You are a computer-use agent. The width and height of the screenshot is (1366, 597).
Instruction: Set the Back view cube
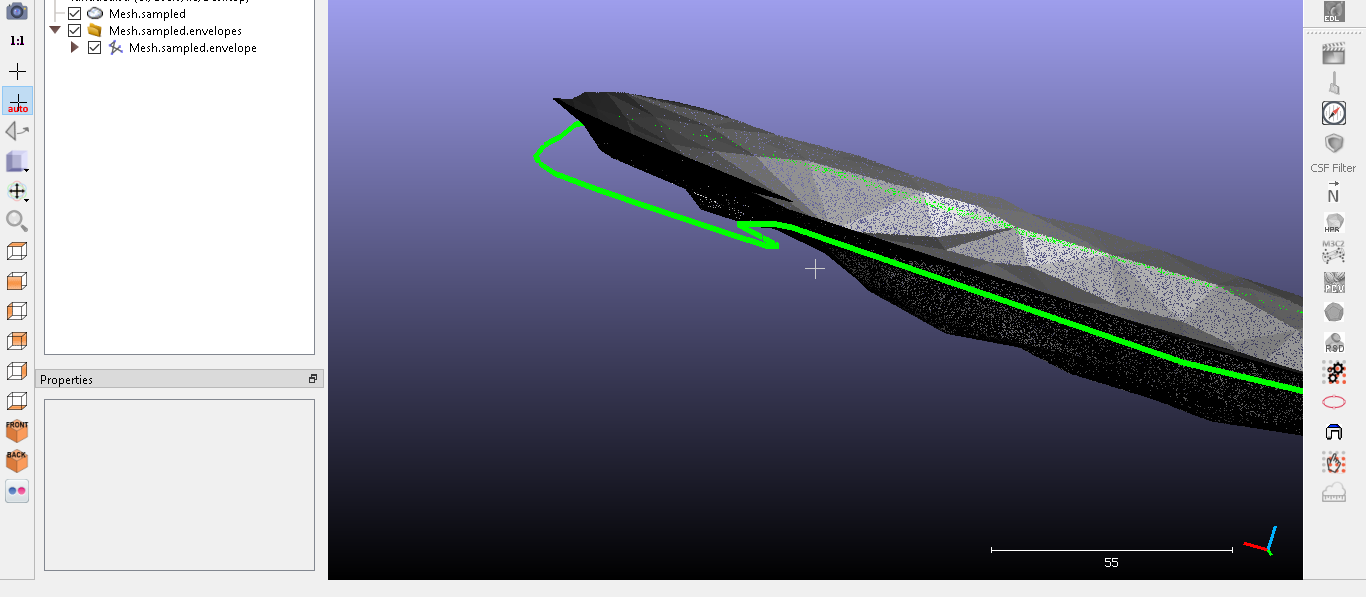click(17, 461)
